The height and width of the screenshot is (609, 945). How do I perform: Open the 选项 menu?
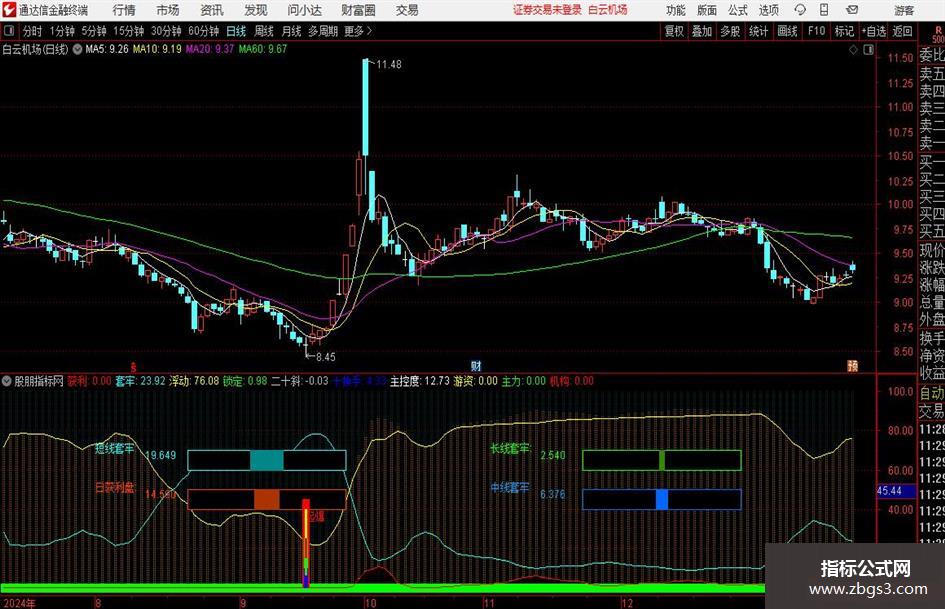768,10
